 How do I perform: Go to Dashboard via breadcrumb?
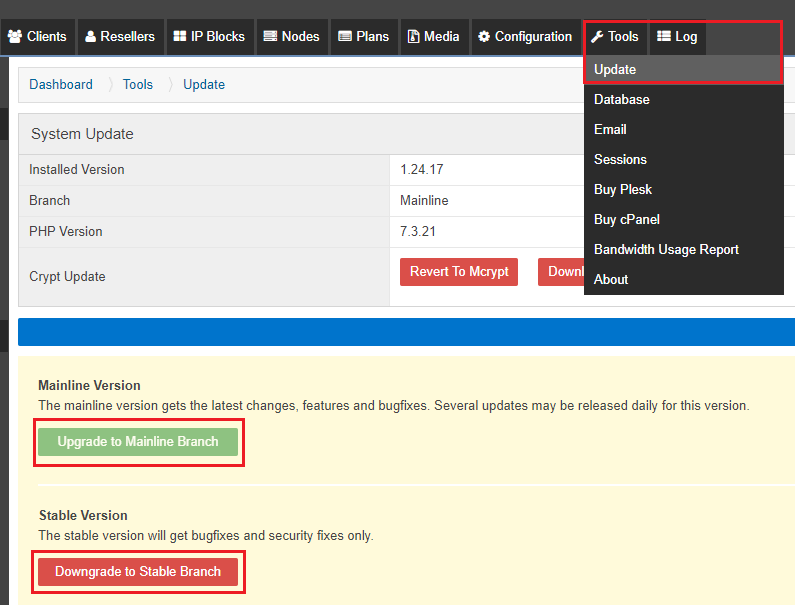pyautogui.click(x=61, y=84)
